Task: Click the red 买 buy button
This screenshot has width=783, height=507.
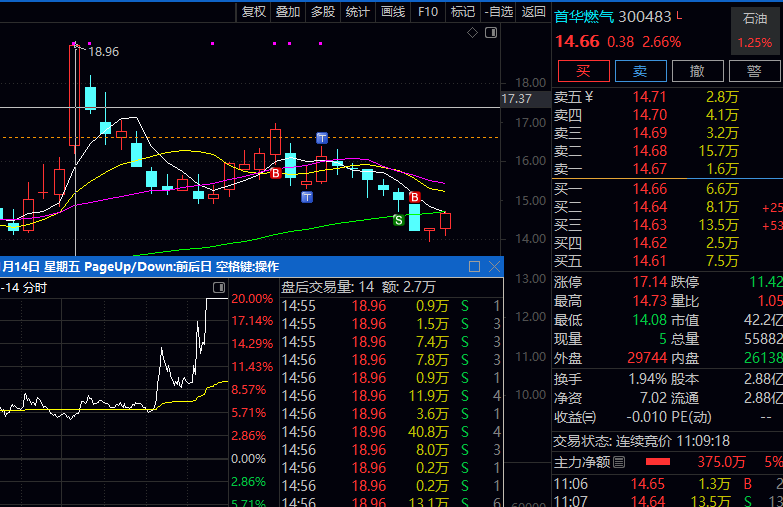Action: pos(583,71)
